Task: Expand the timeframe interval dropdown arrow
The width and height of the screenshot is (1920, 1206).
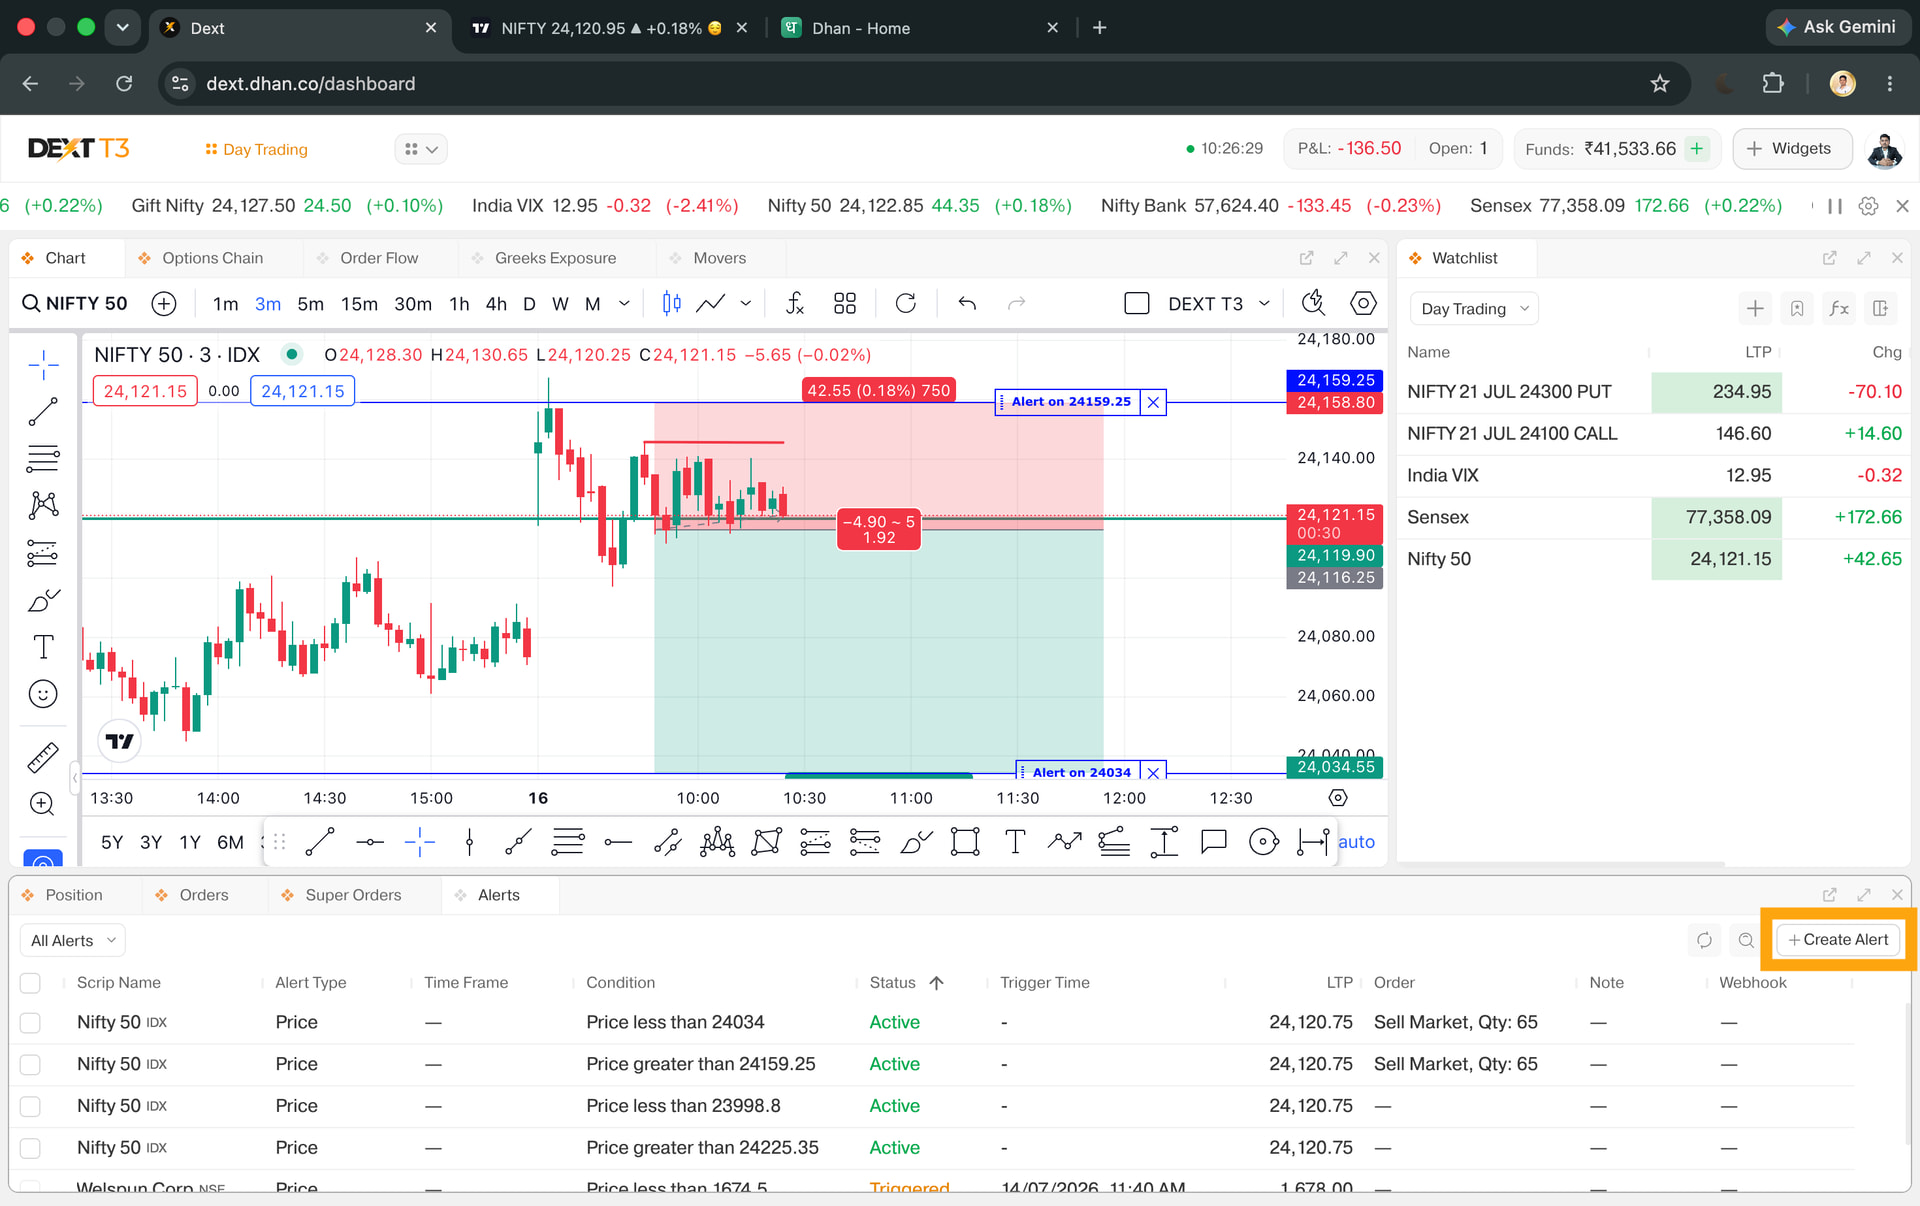Action: pyautogui.click(x=624, y=303)
